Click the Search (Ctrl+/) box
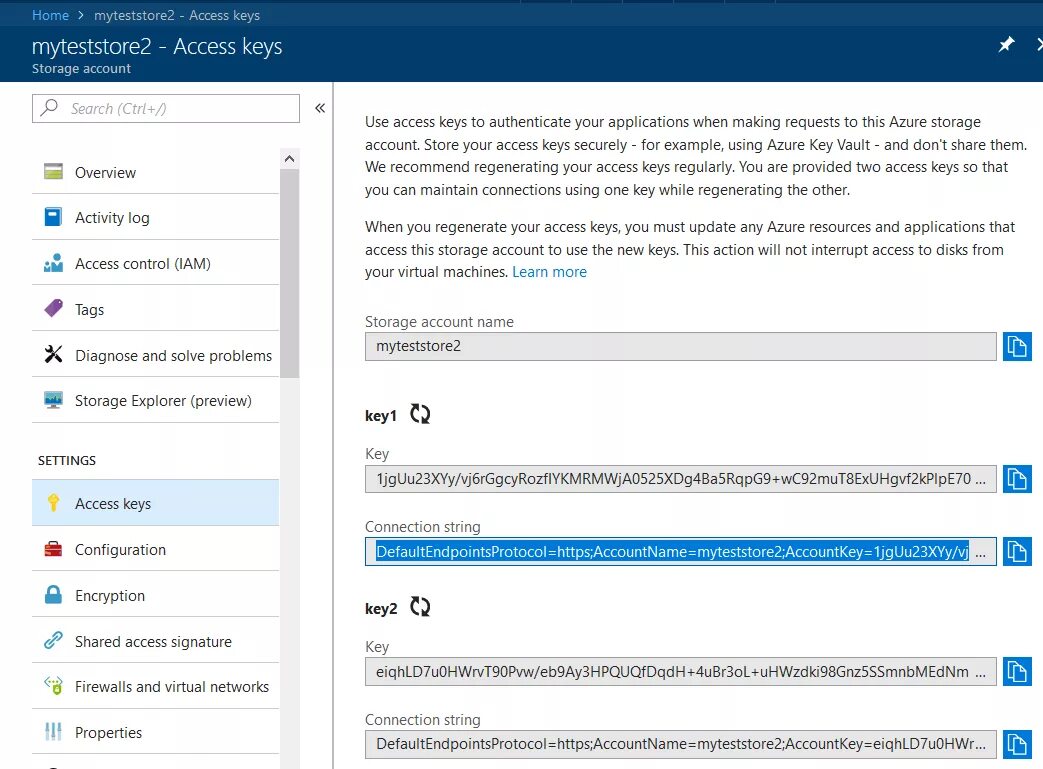 point(166,108)
